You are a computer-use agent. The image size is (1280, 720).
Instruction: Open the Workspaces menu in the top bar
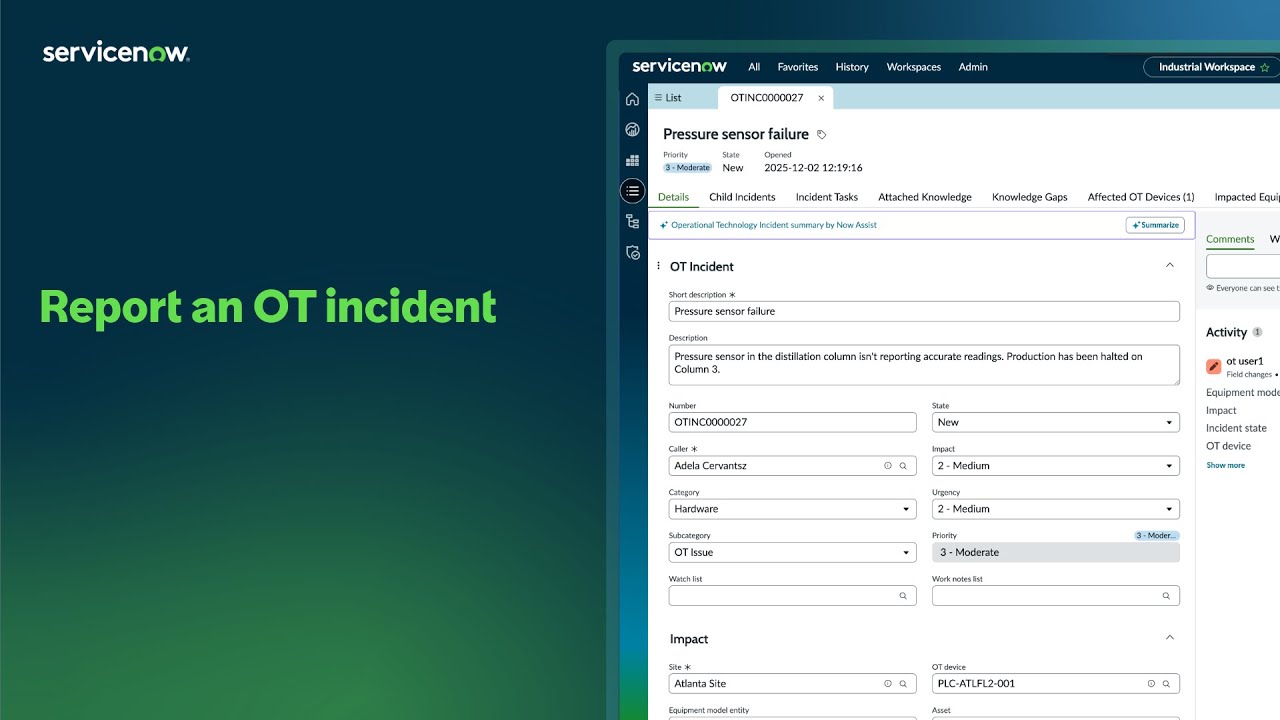tap(913, 67)
